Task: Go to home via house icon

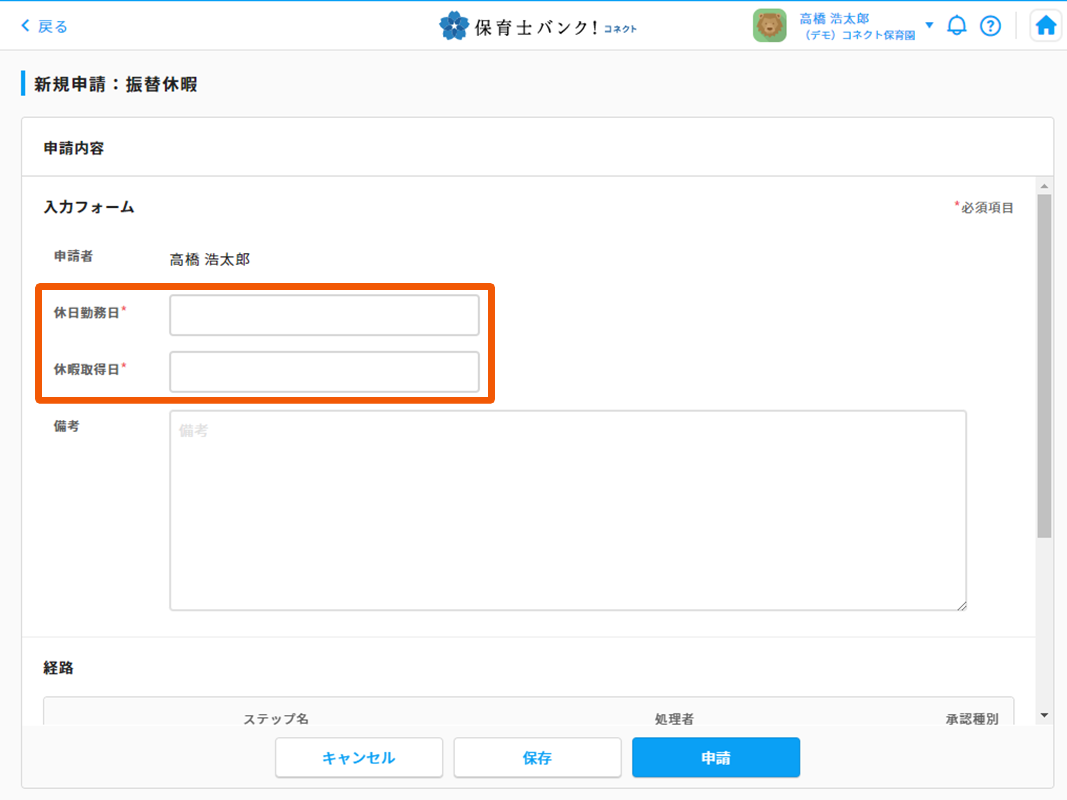Action: tap(1045, 26)
